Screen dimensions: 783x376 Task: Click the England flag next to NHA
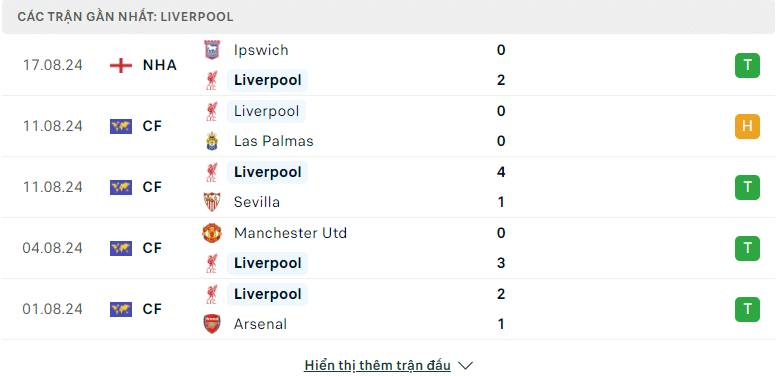pos(121,65)
